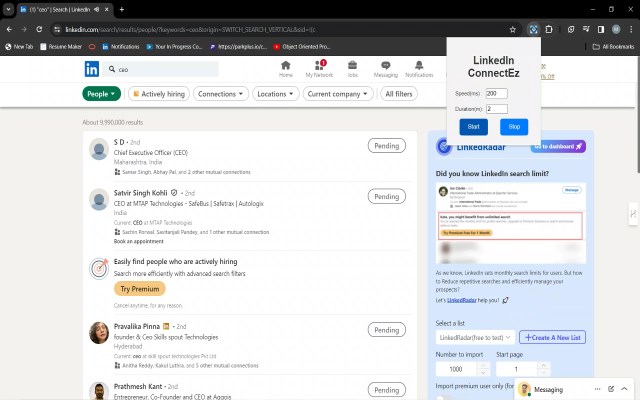Viewport: 640px width, 400px height.
Task: Click Pending button for Satvir Singh Kohli
Action: 387,196
